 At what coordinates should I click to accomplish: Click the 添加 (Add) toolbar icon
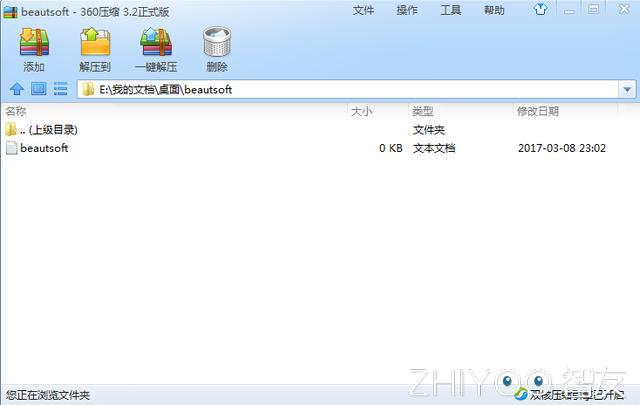point(34,42)
